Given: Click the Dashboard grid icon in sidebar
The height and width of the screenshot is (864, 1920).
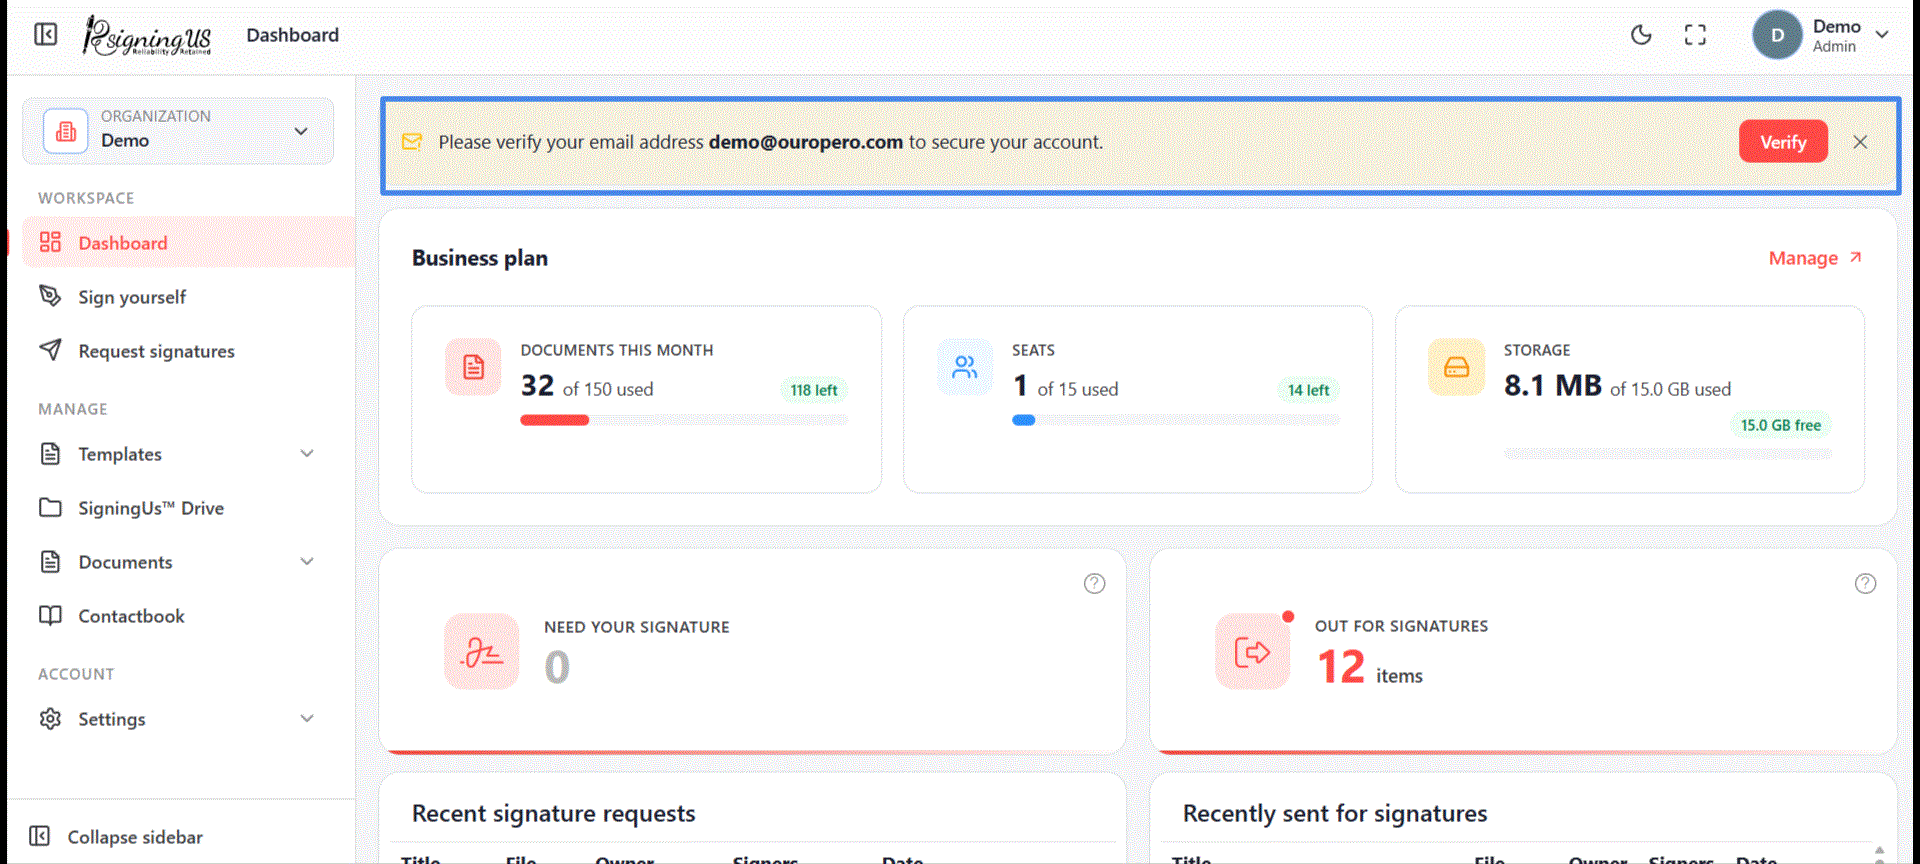Looking at the screenshot, I should [x=50, y=242].
